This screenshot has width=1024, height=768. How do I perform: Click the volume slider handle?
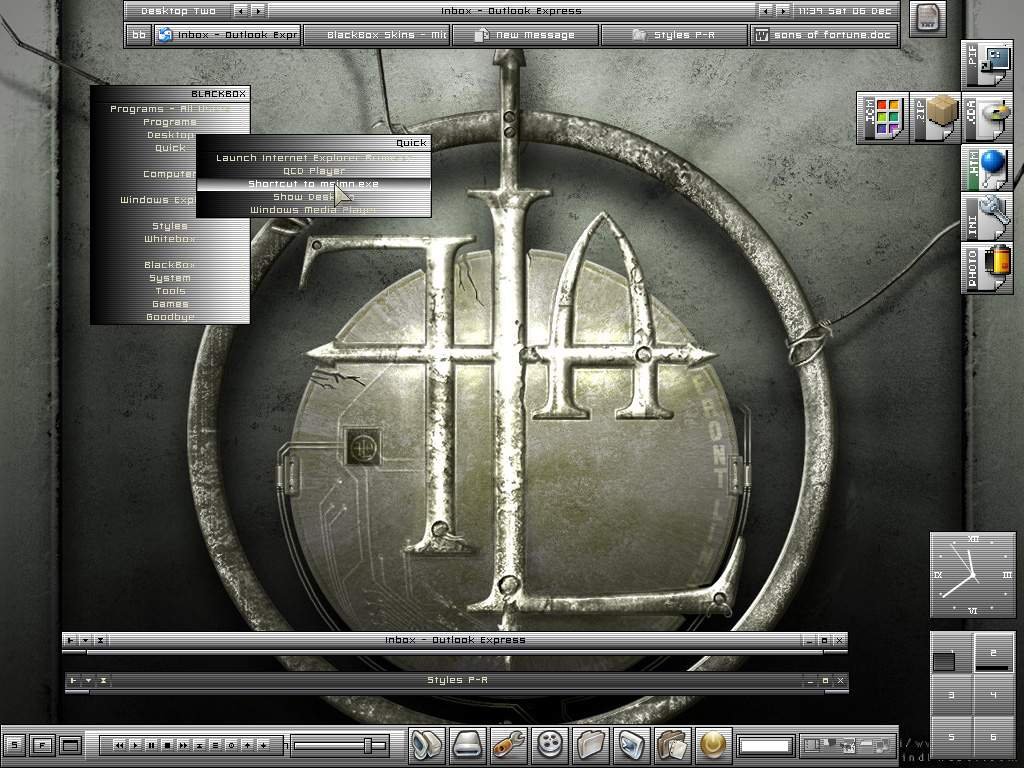click(x=368, y=745)
